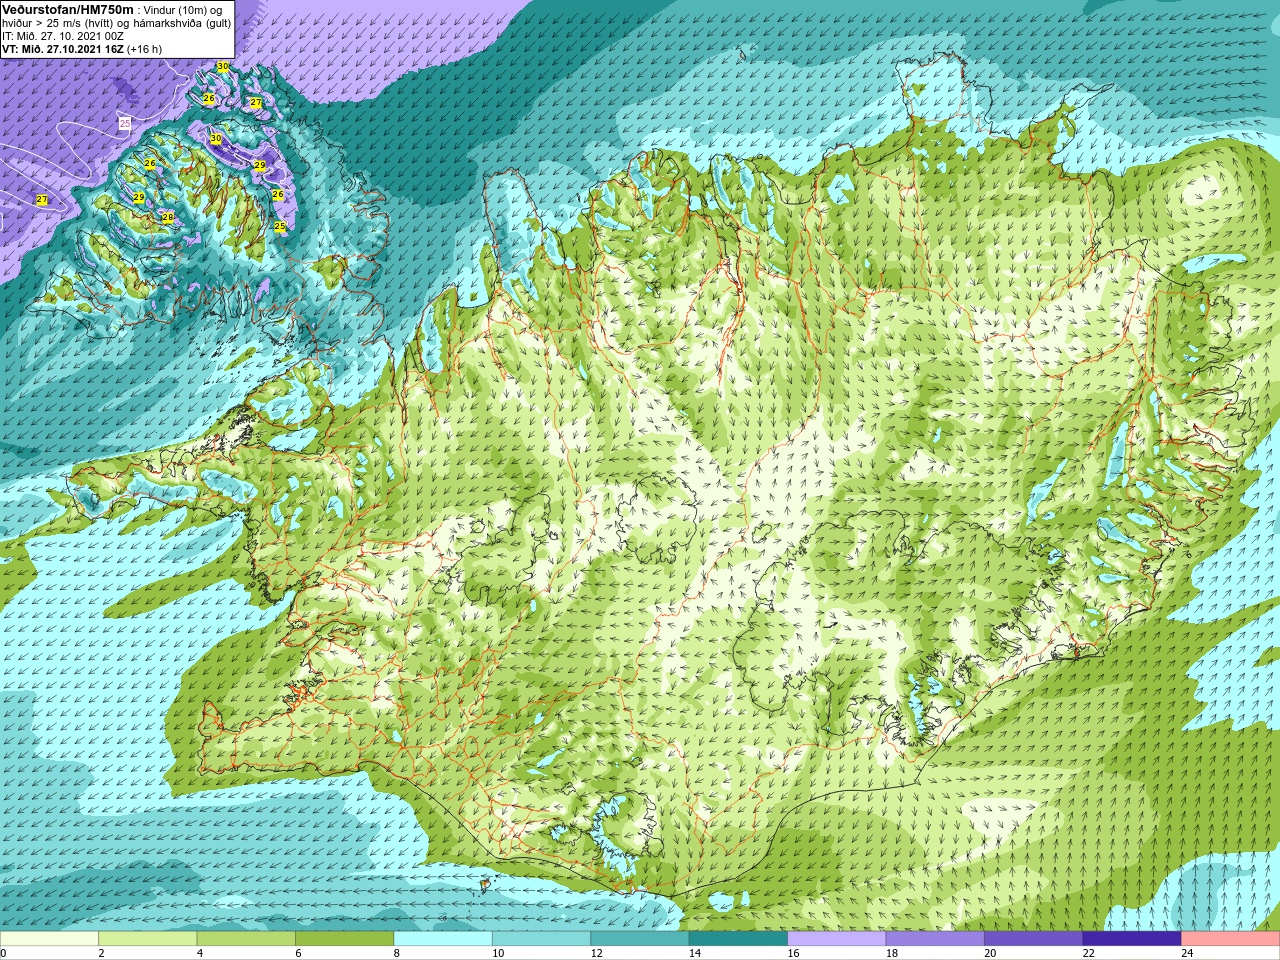Click the 10–12 m/s turquoise legend swatch
Viewport: 1280px width, 960px height.
click(x=542, y=939)
